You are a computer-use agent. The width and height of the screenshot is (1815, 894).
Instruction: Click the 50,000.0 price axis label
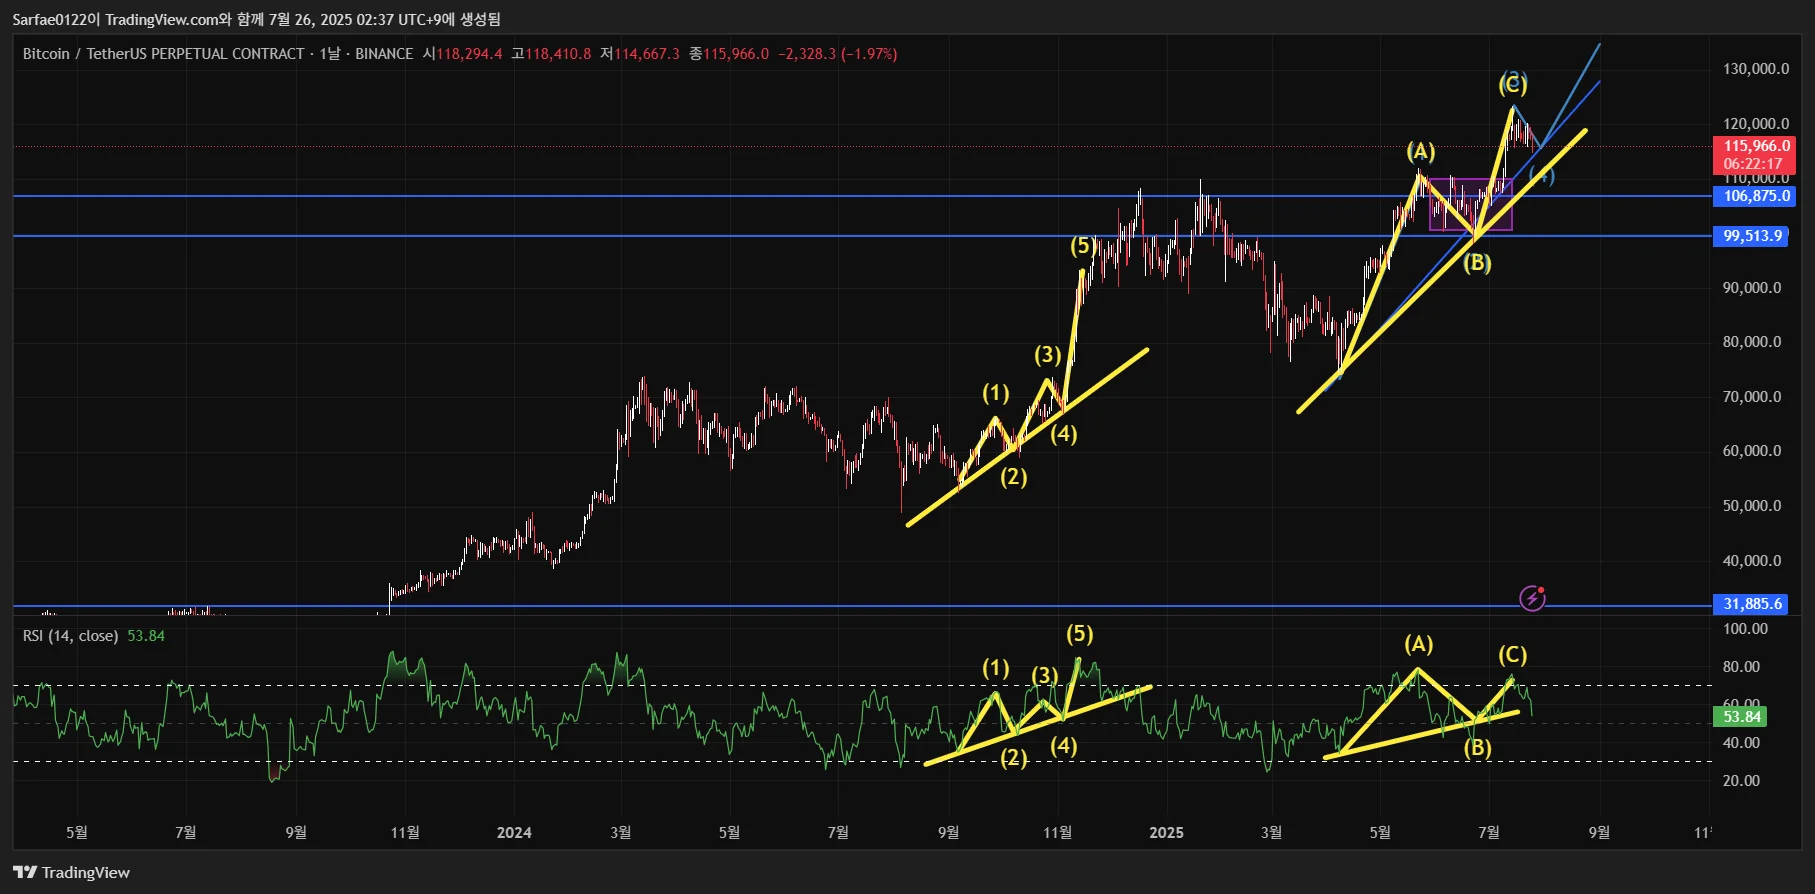1752,506
